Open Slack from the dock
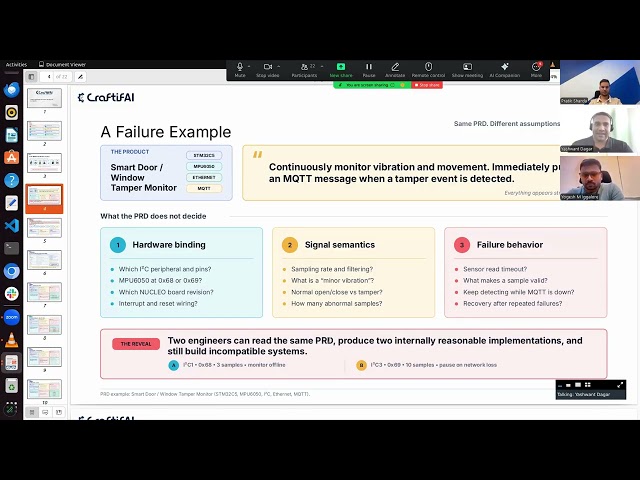Screen dimensions: 640x480 pos(11,294)
